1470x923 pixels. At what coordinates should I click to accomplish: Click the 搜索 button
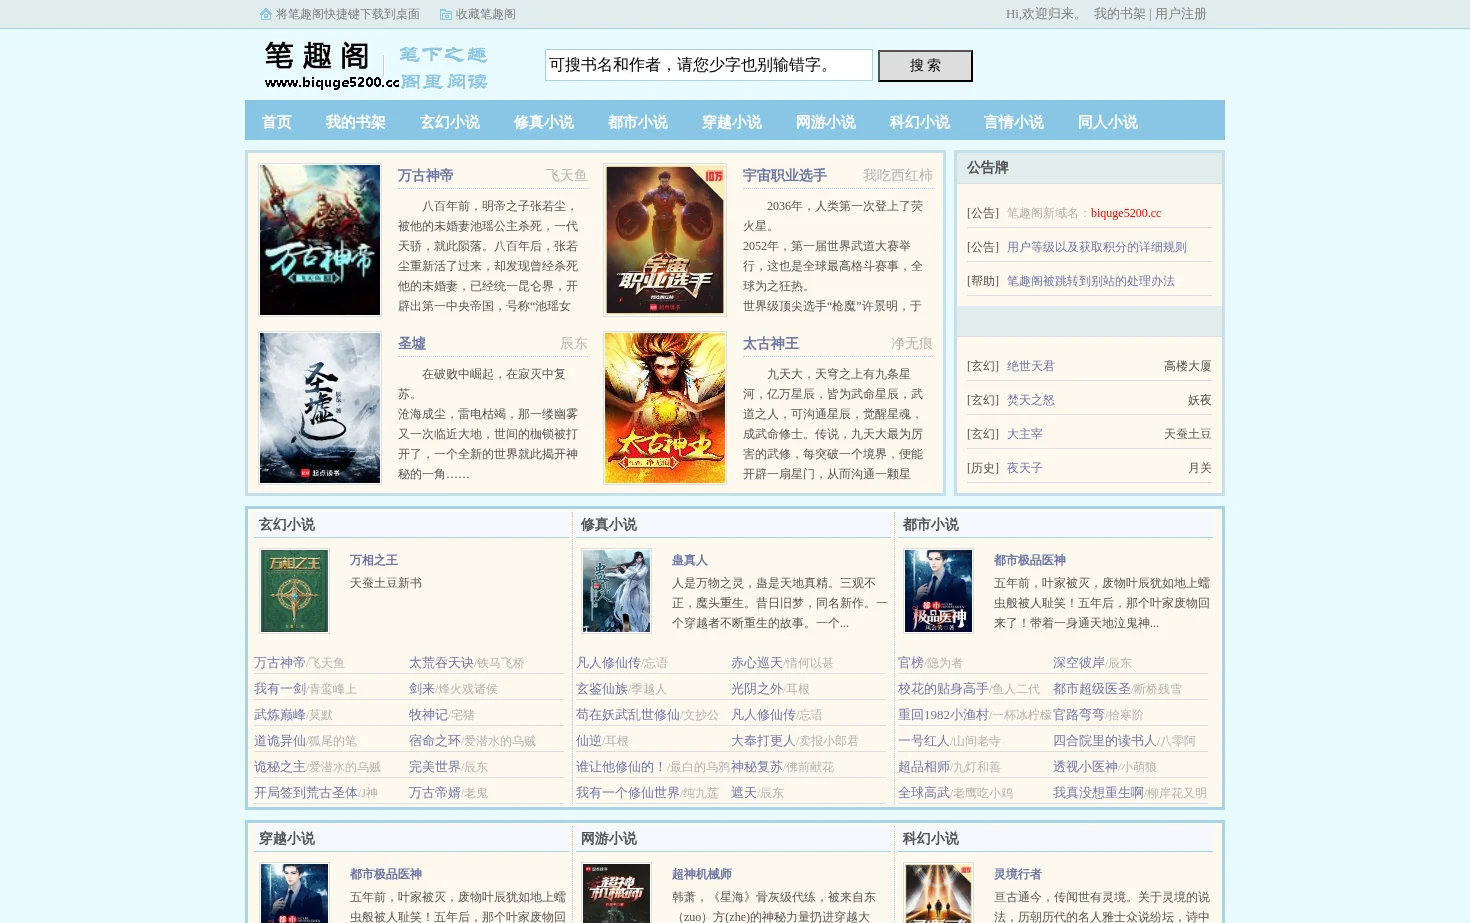(925, 66)
